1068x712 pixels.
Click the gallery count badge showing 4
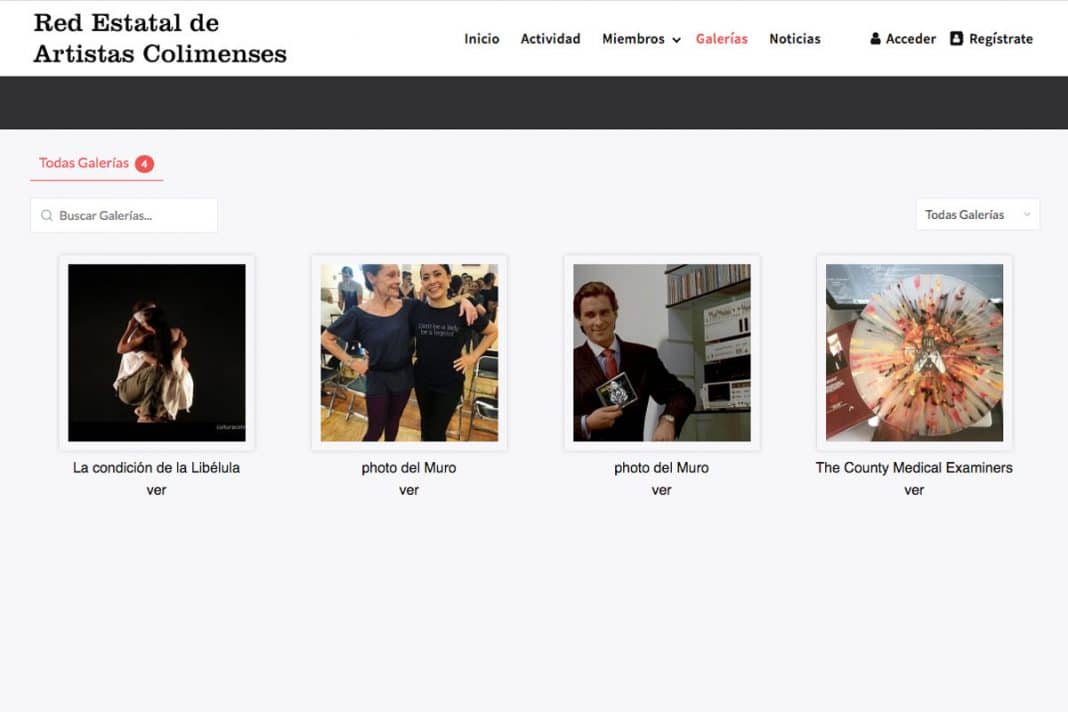pyautogui.click(x=144, y=164)
